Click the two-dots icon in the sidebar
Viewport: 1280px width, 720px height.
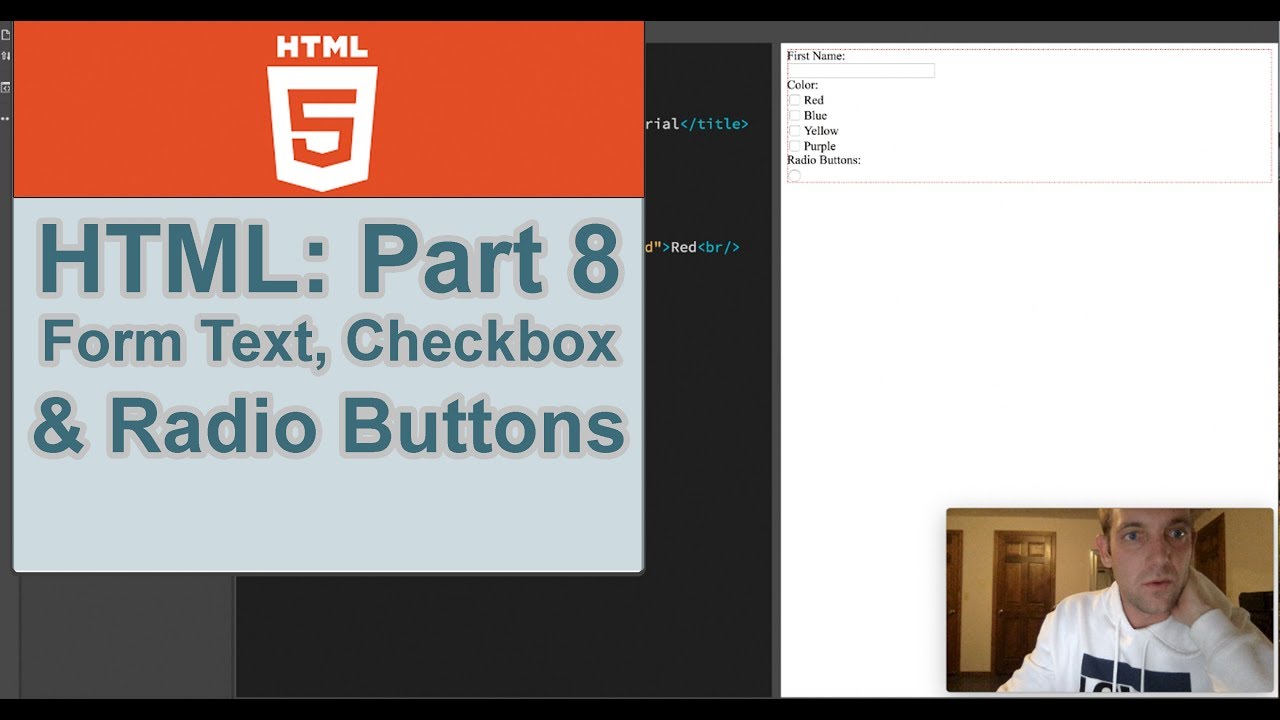[x=5, y=118]
